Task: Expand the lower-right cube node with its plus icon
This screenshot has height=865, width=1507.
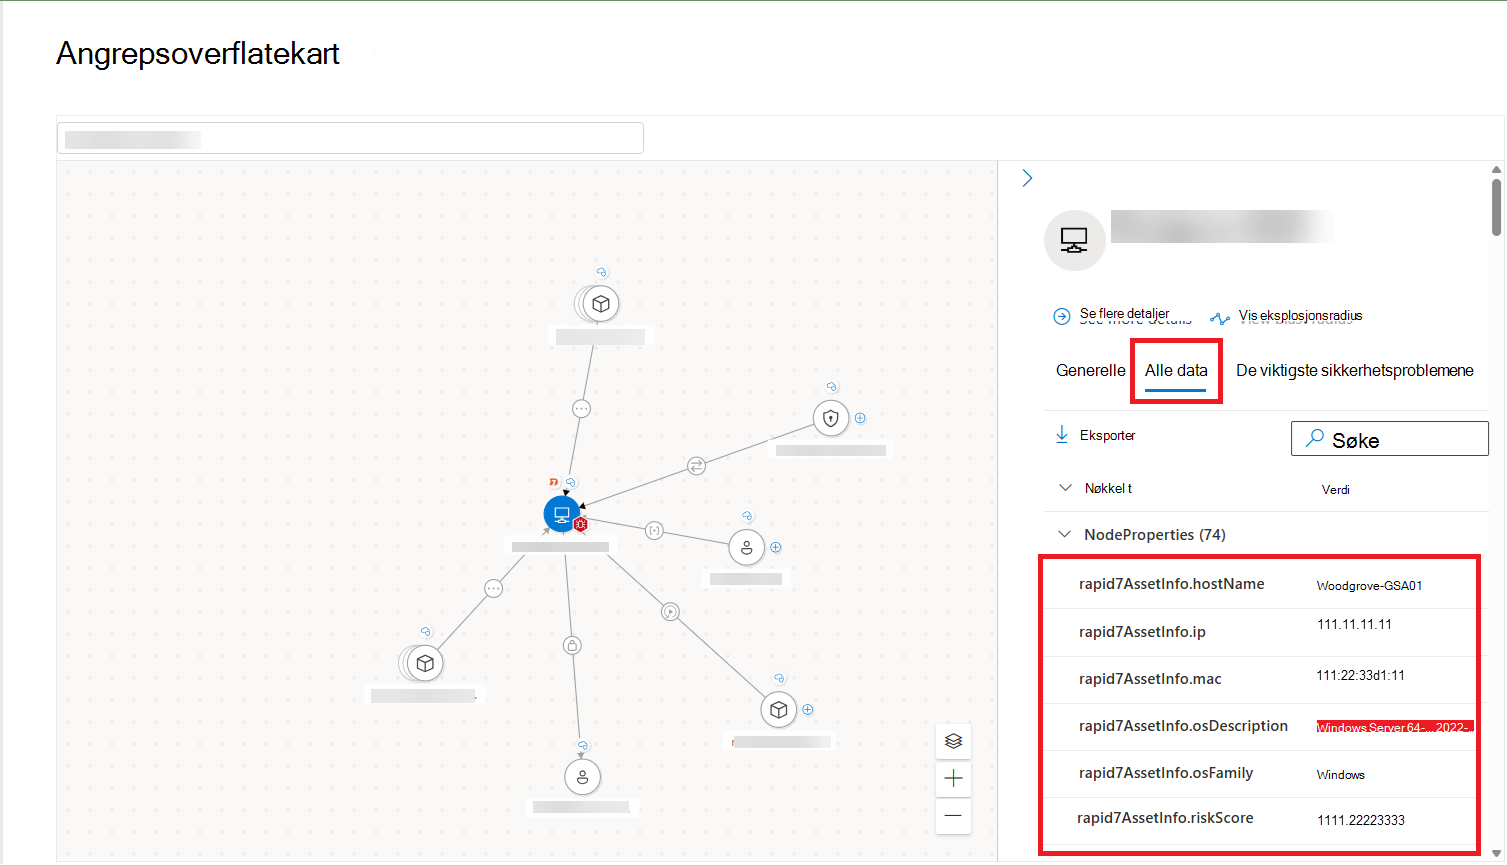Action: (x=808, y=710)
